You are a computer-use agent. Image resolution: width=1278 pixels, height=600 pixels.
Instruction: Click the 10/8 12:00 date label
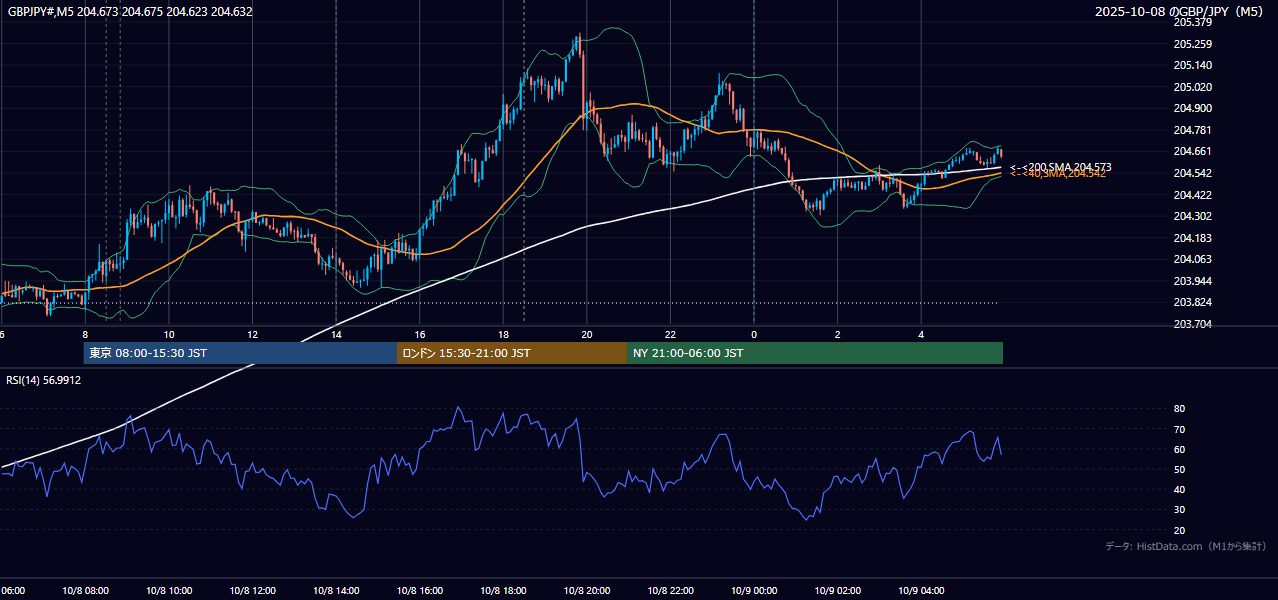252,590
